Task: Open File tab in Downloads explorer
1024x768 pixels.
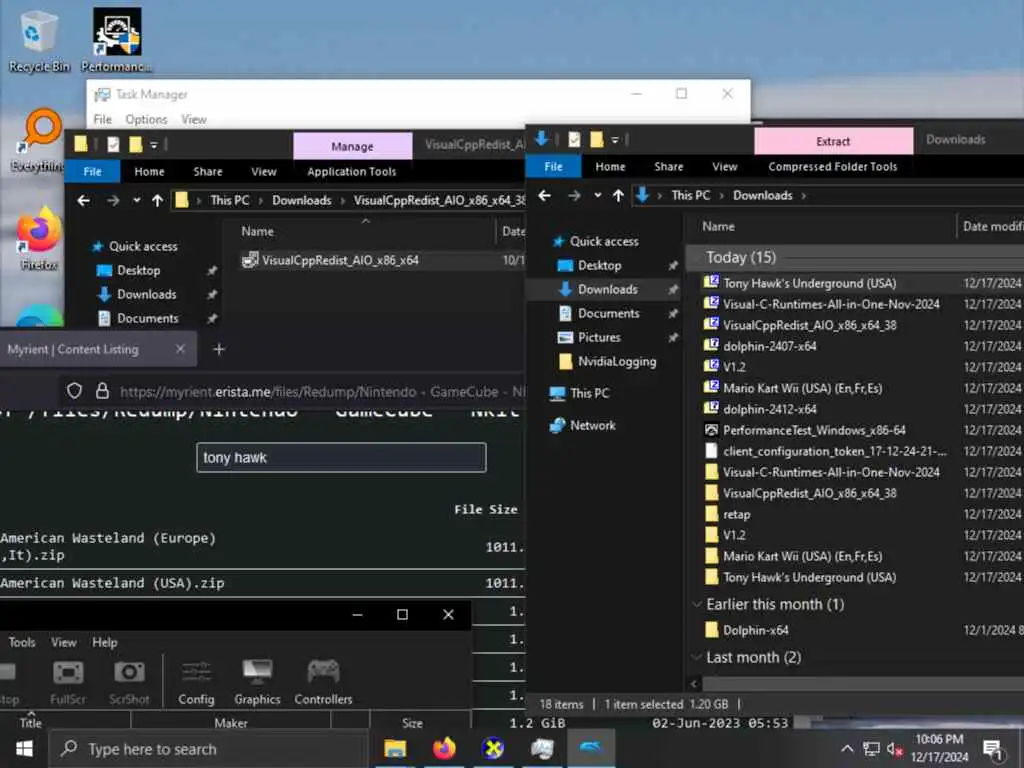Action: click(x=553, y=167)
